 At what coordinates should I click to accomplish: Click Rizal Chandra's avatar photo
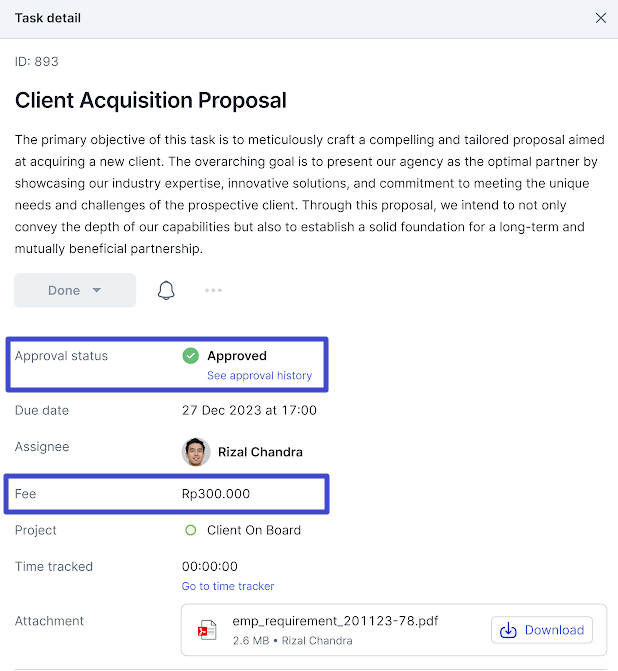click(x=196, y=452)
